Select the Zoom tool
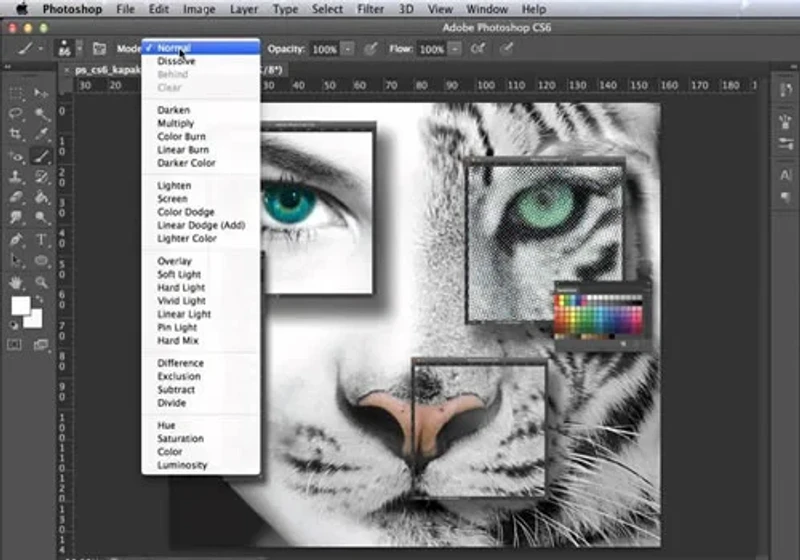Screen dimensions: 800x560 coord(41,282)
